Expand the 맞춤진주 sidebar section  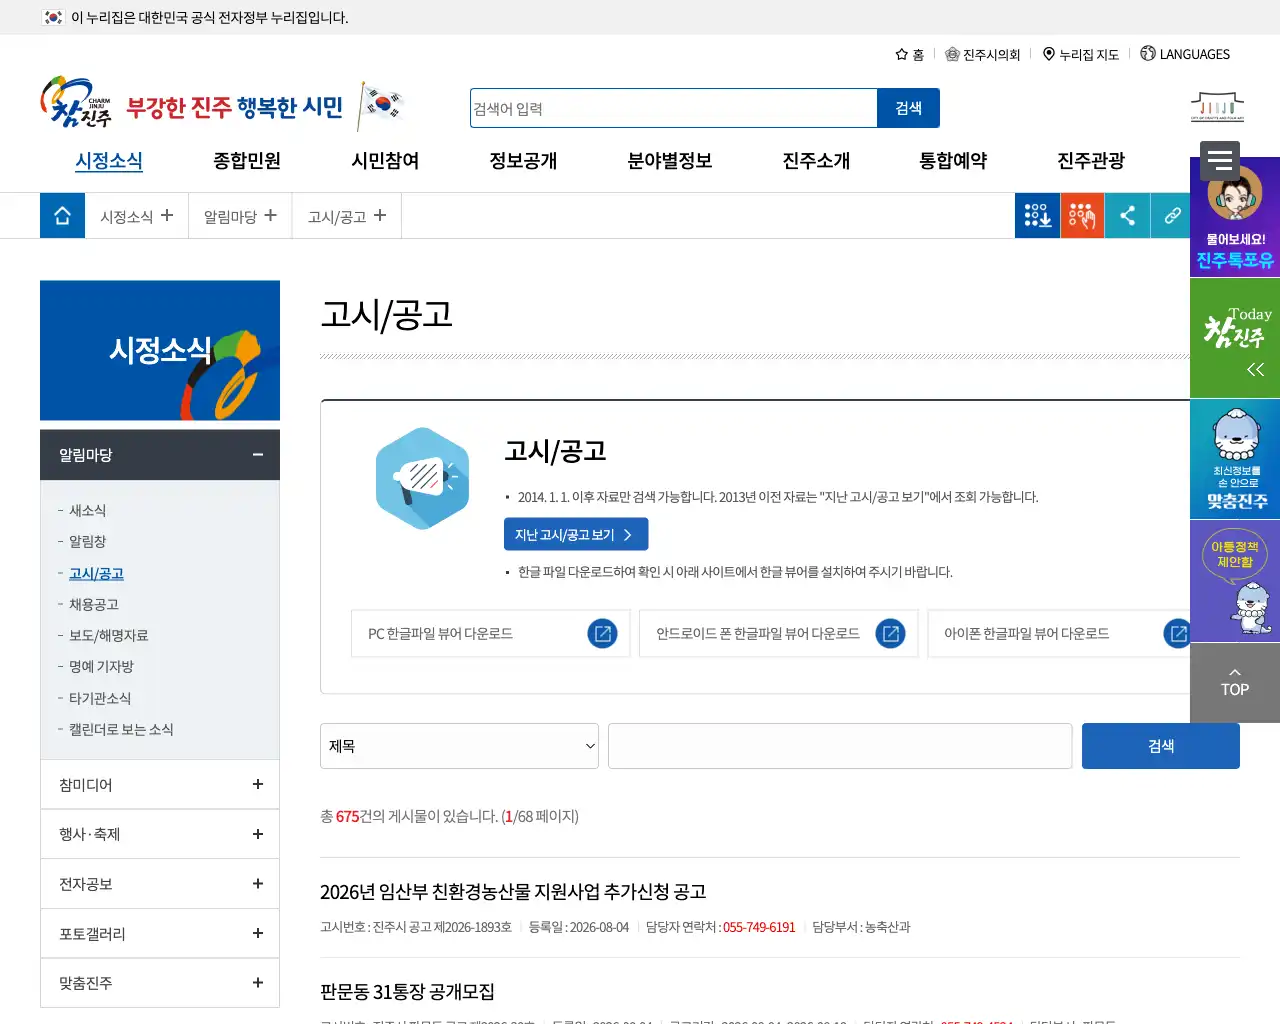(160, 983)
